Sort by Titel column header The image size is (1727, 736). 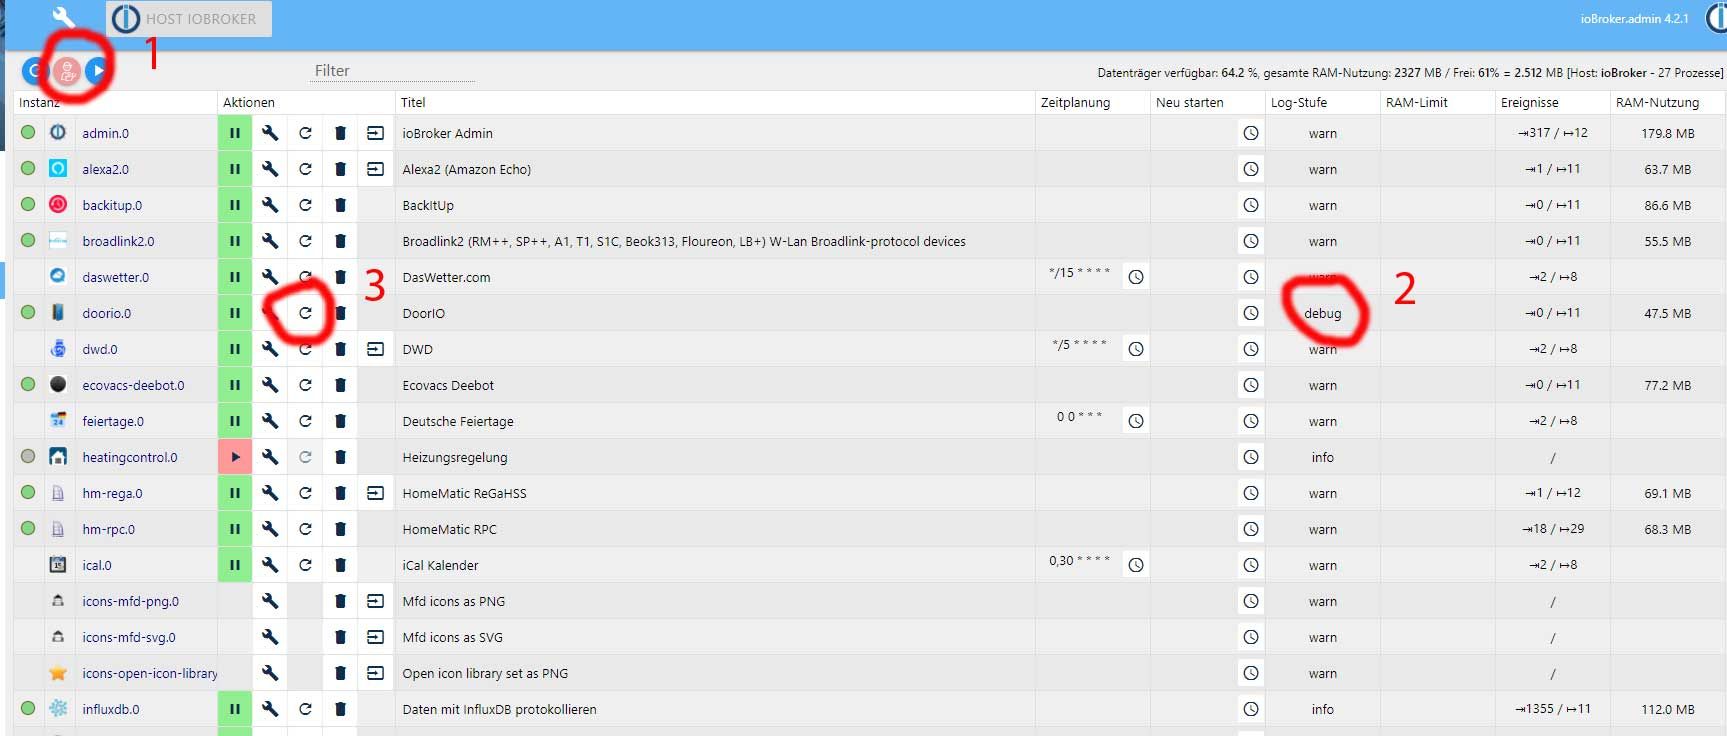coord(413,102)
